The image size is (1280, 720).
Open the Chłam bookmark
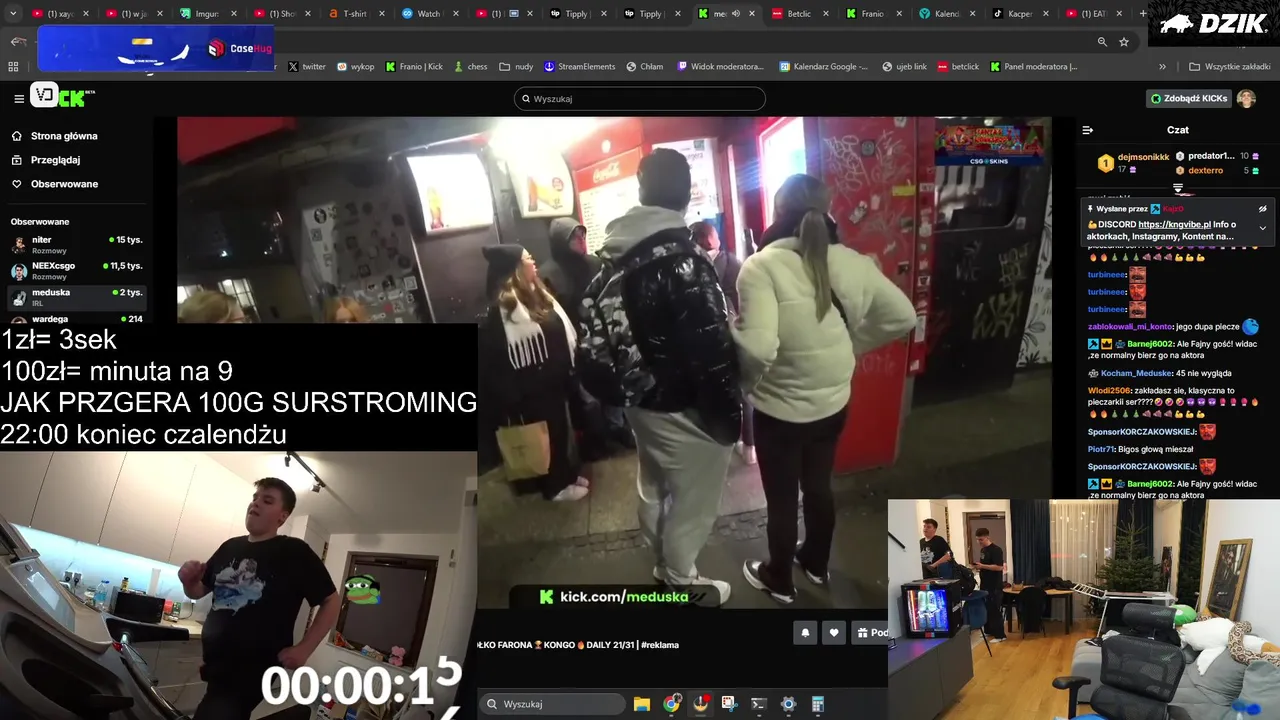pyautogui.click(x=645, y=67)
